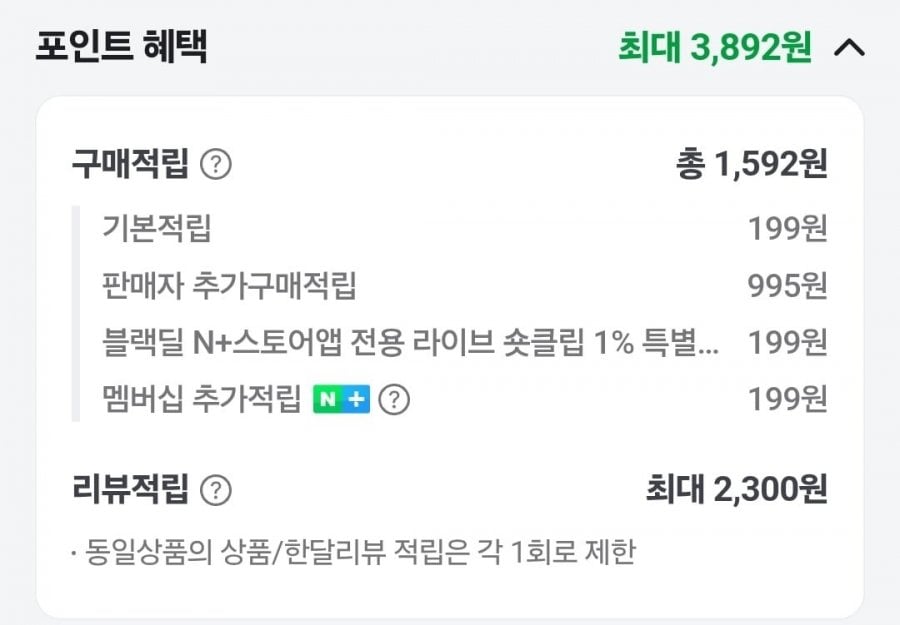Tap the 최대 2,300원 review amount
The width and height of the screenshot is (900, 625).
[x=737, y=490]
